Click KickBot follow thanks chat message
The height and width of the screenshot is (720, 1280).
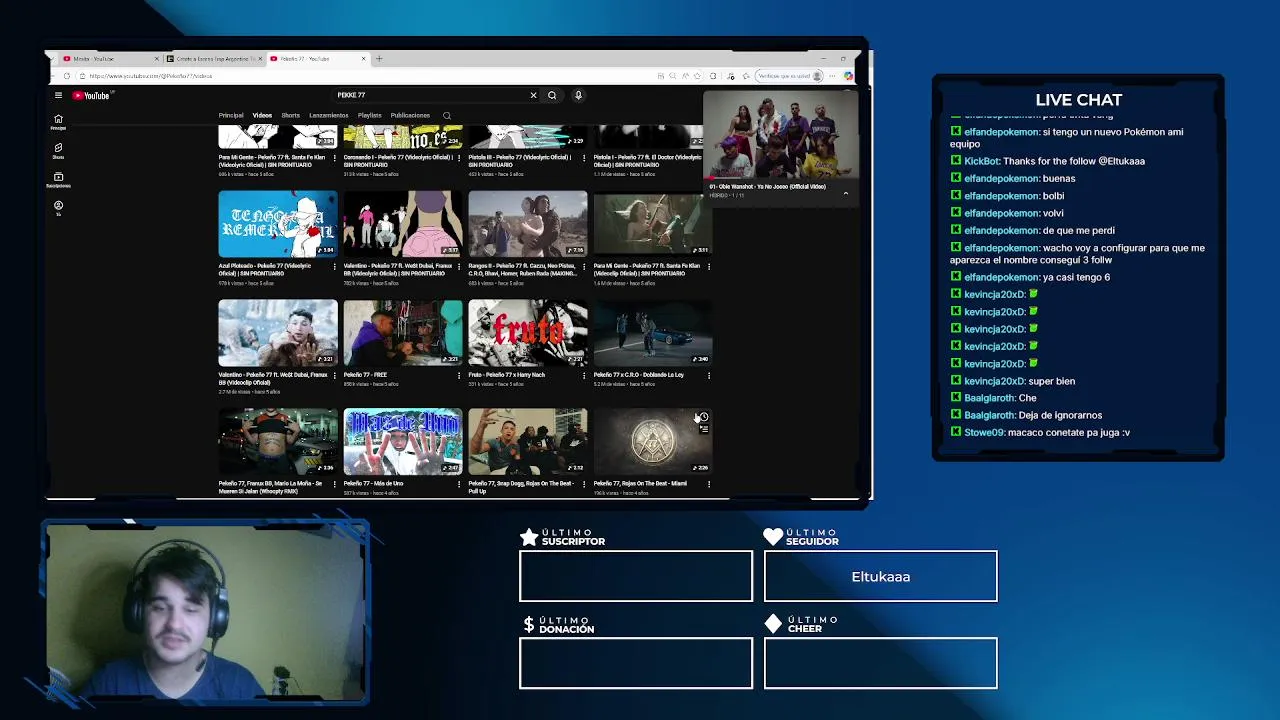click(1047, 161)
